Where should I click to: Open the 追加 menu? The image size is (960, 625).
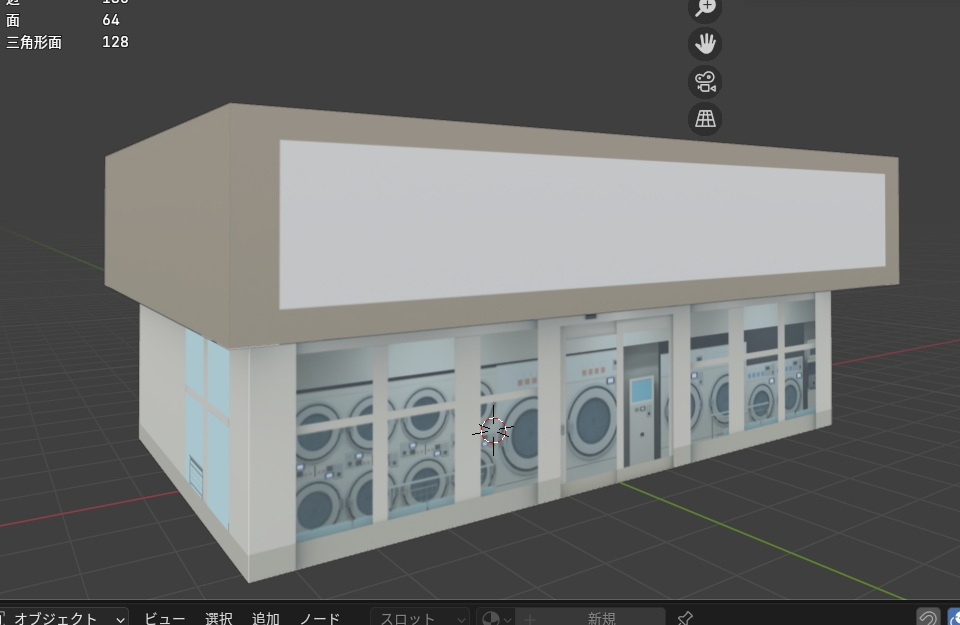point(266,618)
